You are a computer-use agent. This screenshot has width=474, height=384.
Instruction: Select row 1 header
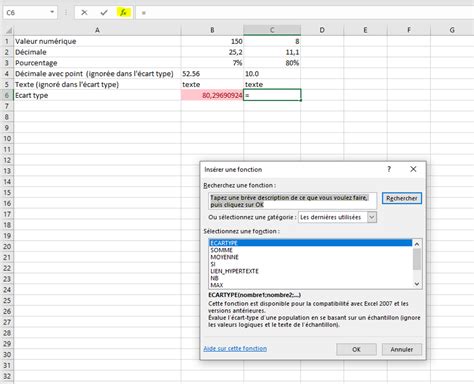(x=7, y=41)
